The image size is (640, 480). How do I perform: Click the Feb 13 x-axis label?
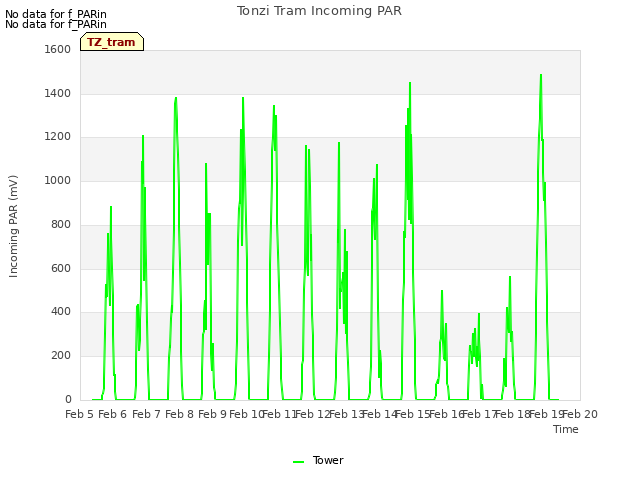click(x=346, y=414)
